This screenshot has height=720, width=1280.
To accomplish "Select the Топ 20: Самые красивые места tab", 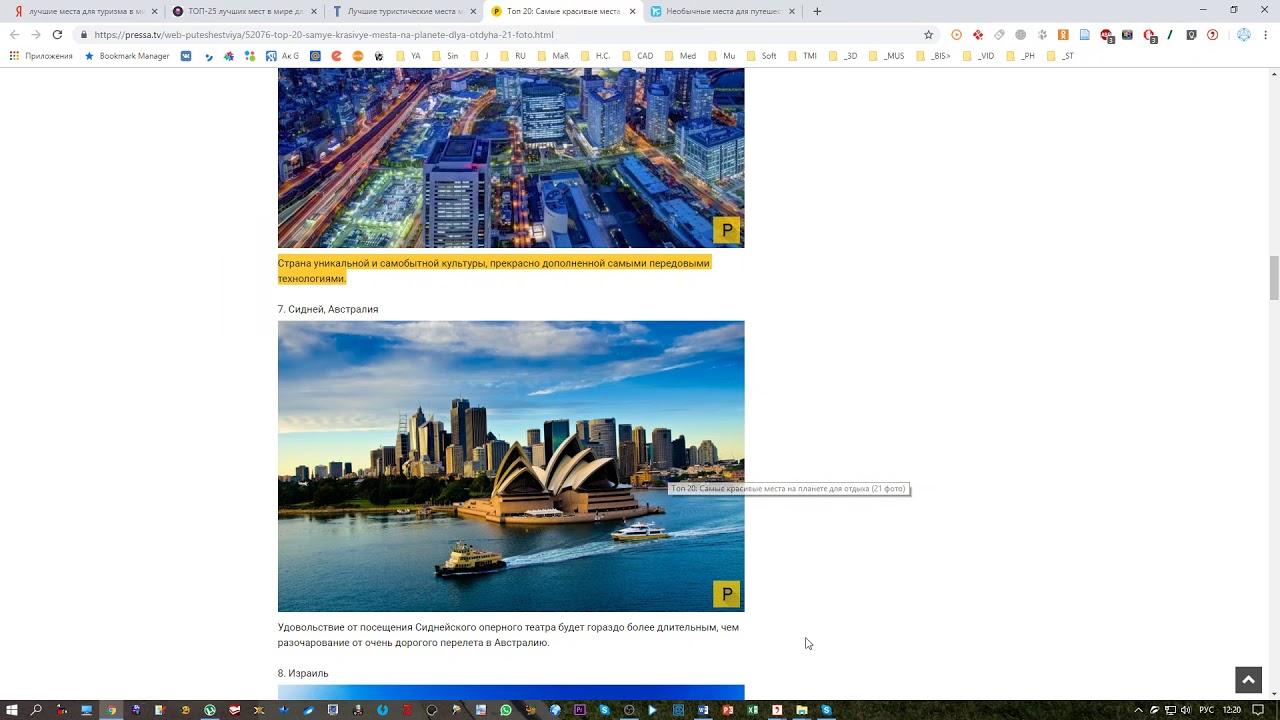I will (x=562, y=11).
